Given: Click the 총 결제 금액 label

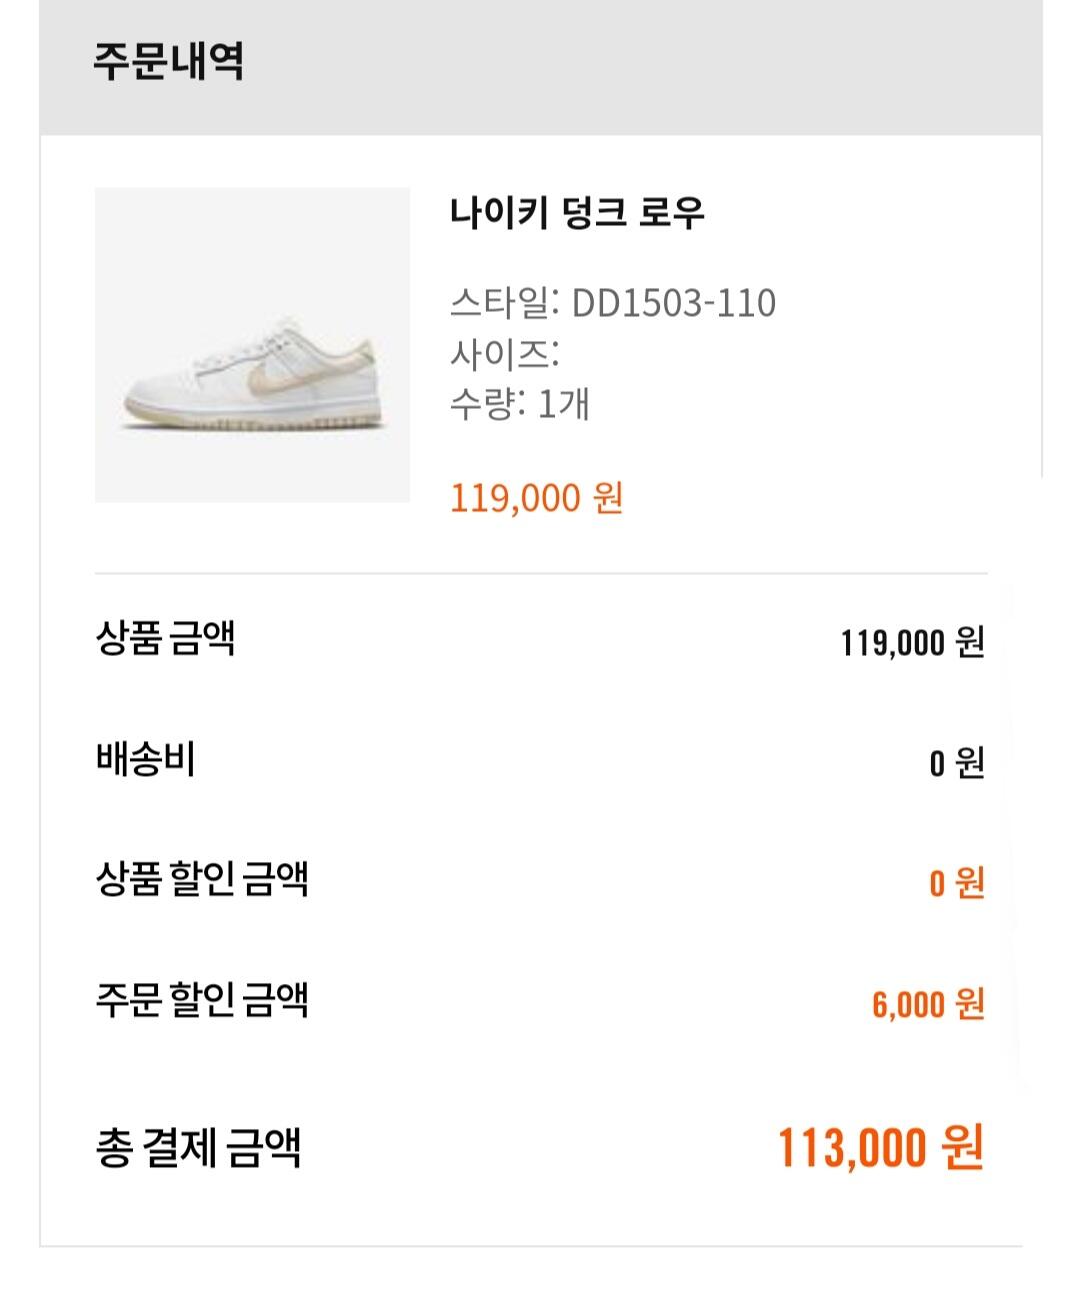Looking at the screenshot, I should 198,1147.
